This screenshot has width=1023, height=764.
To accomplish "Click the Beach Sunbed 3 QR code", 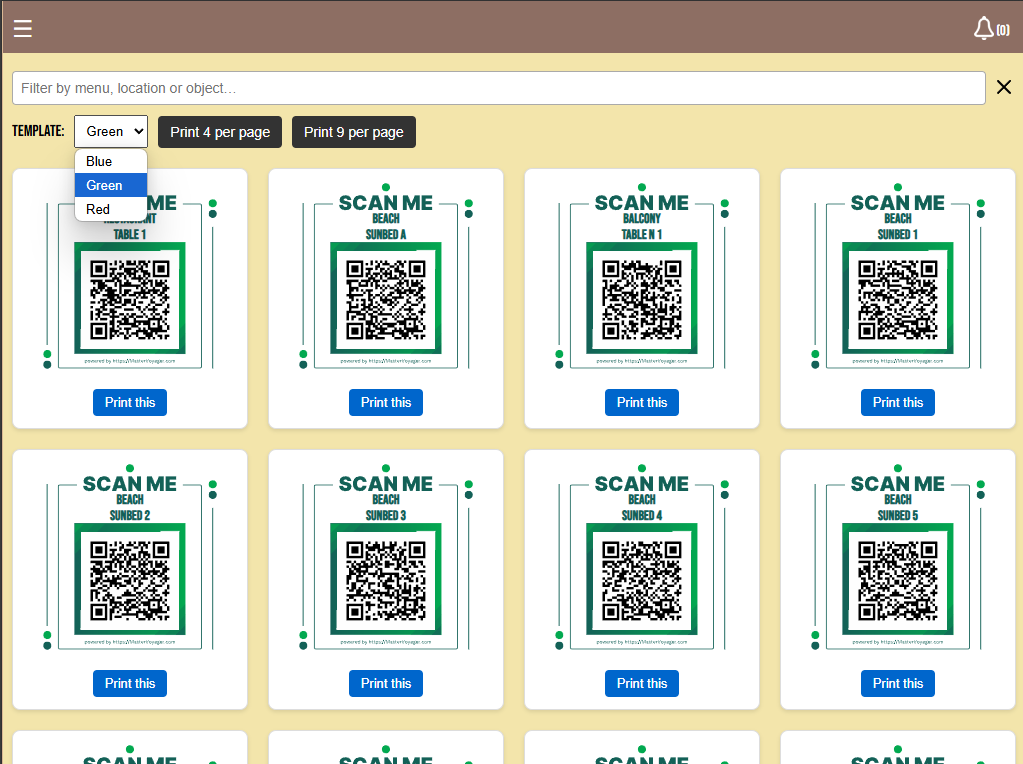I will pyautogui.click(x=386, y=579).
